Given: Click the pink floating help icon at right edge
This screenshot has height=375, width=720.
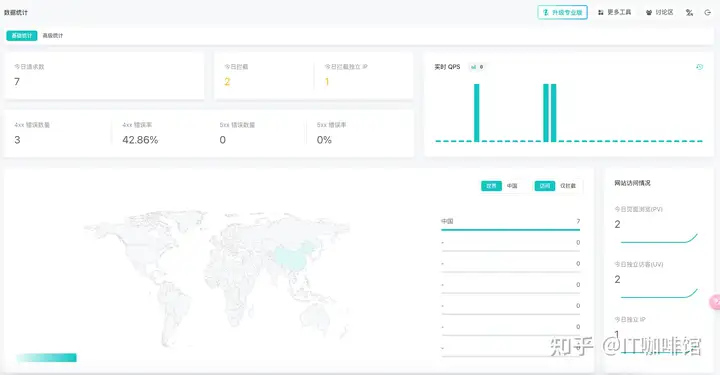Looking at the screenshot, I should [715, 302].
